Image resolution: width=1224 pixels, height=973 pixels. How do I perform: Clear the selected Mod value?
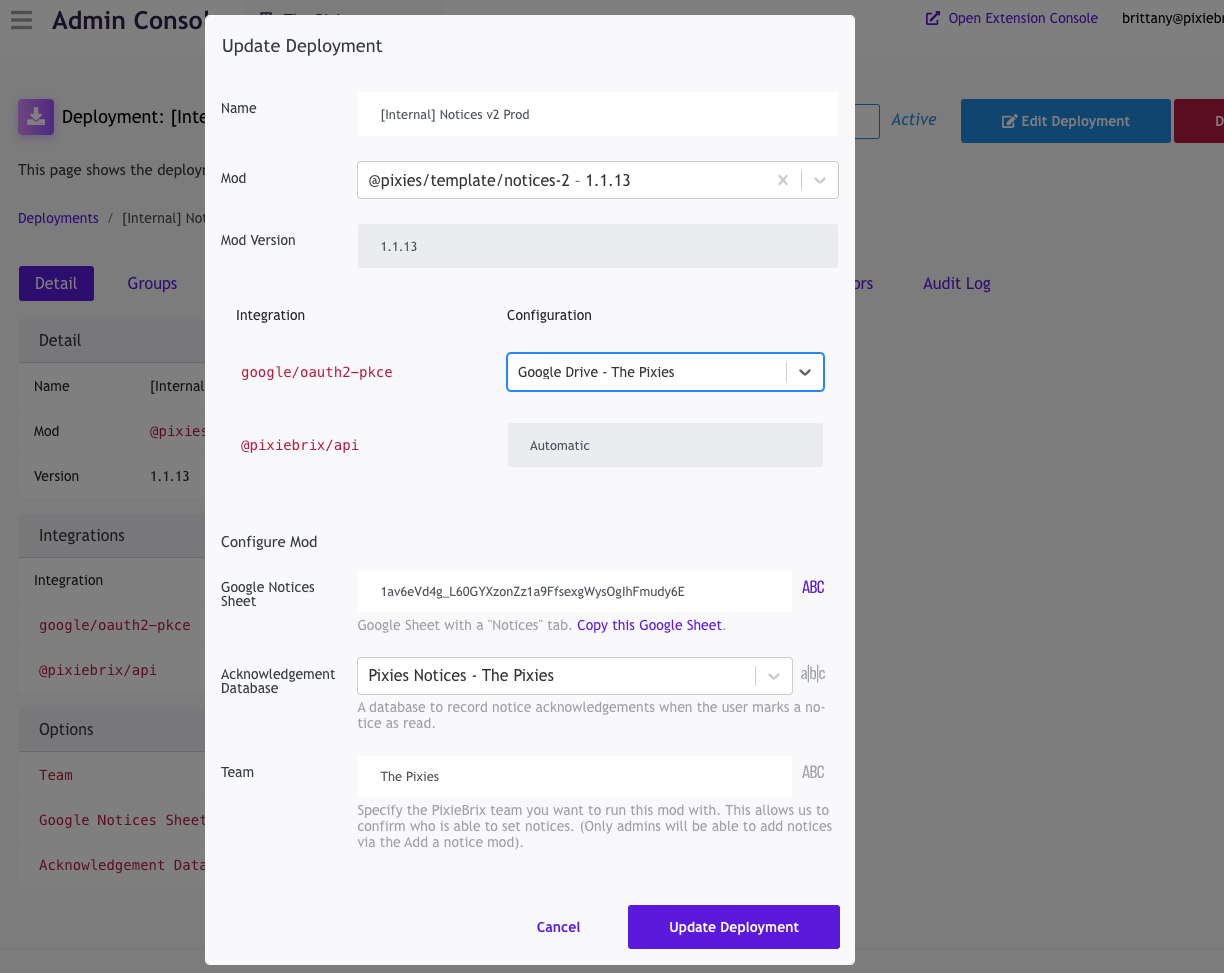(x=783, y=180)
